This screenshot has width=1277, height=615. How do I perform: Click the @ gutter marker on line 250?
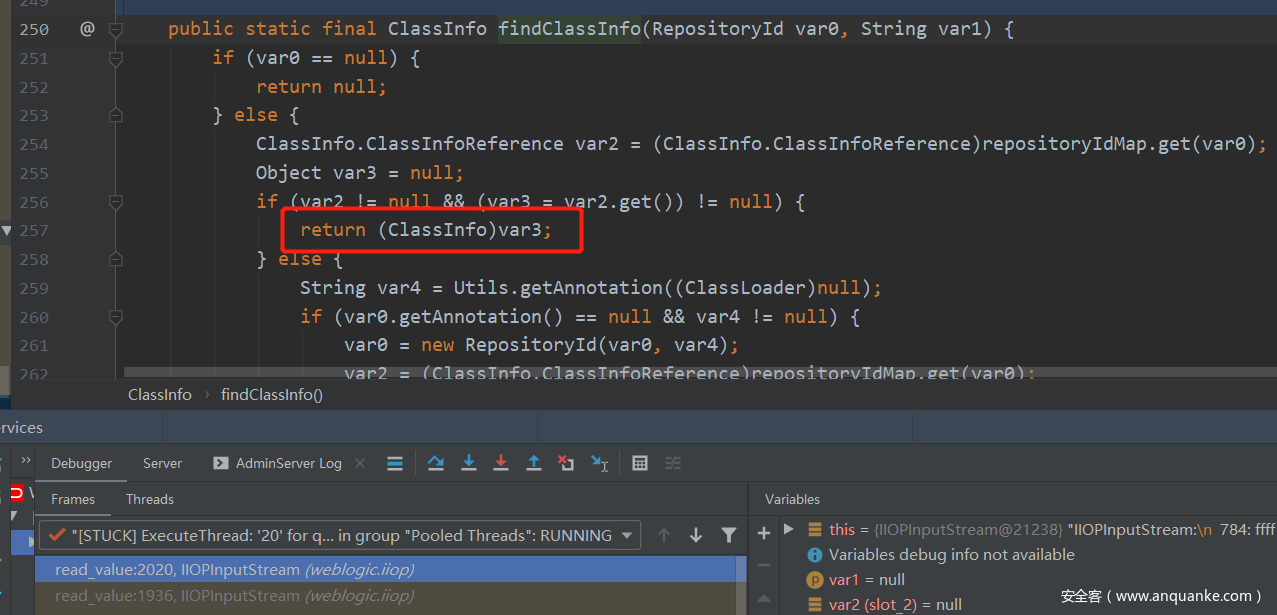tap(87, 29)
